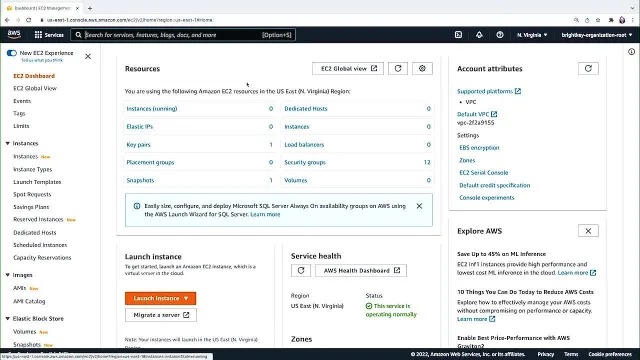Open Instances (running) resource link
The width and height of the screenshot is (640, 360).
[x=152, y=109]
